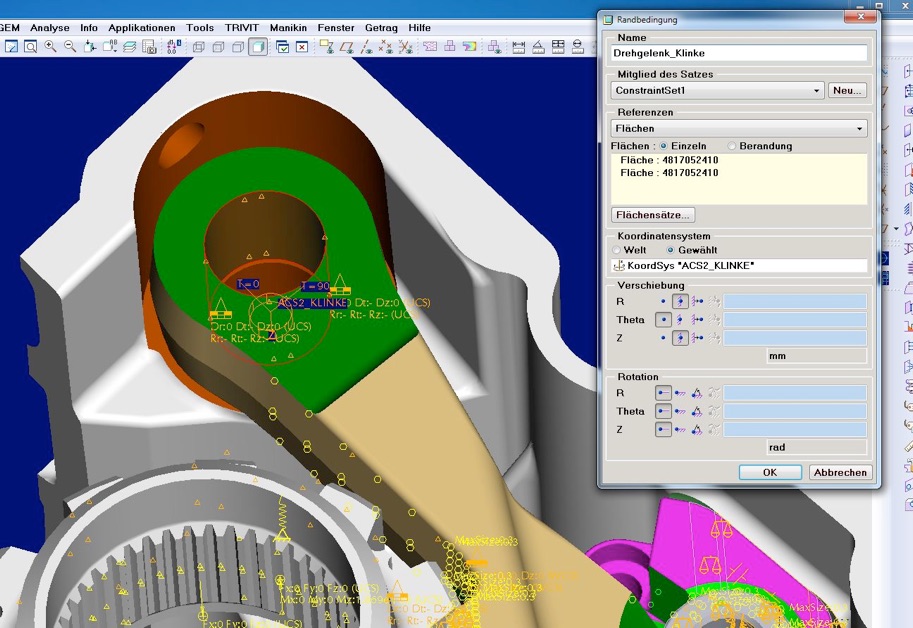
Task: Click the Abbrechen button
Action: (x=840, y=473)
